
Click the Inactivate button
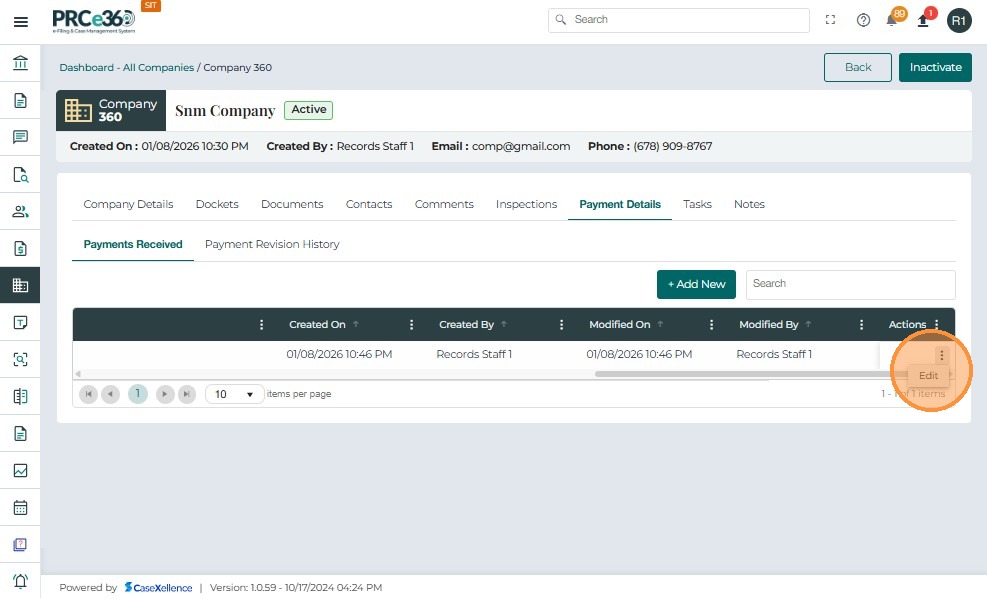935,67
